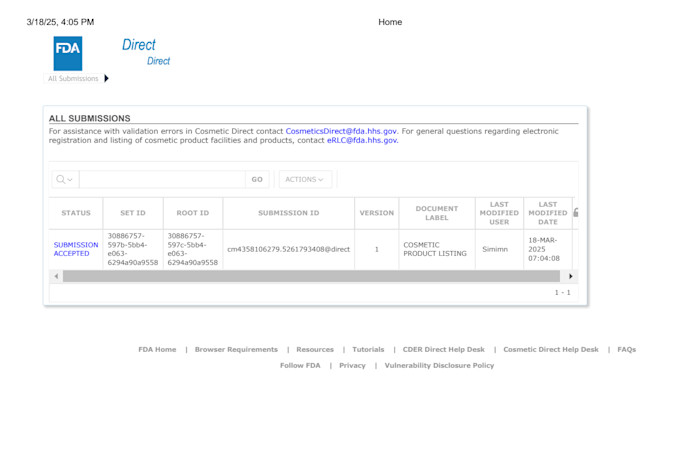Sort by the VERSION column header
The width and height of the screenshot is (680, 459).
376,213
